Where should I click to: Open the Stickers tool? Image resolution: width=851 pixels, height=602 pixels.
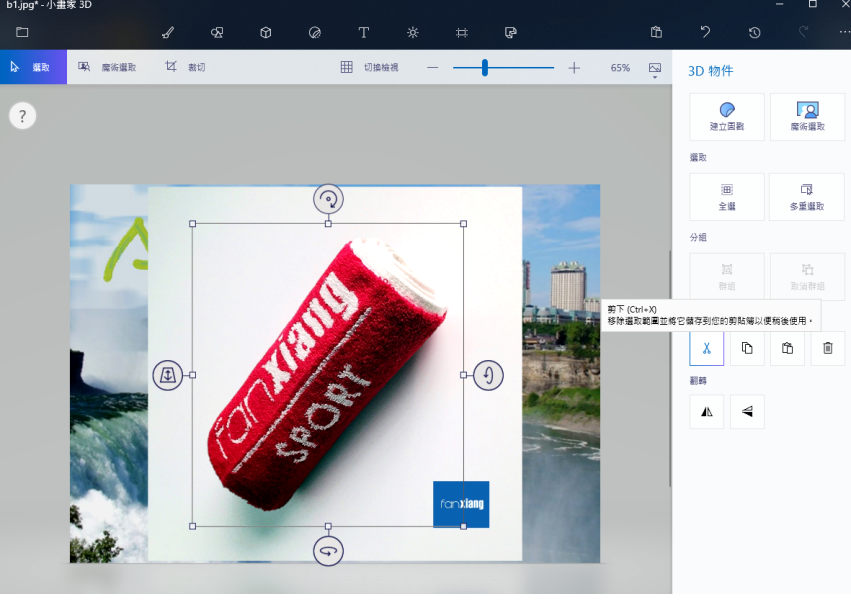point(315,33)
